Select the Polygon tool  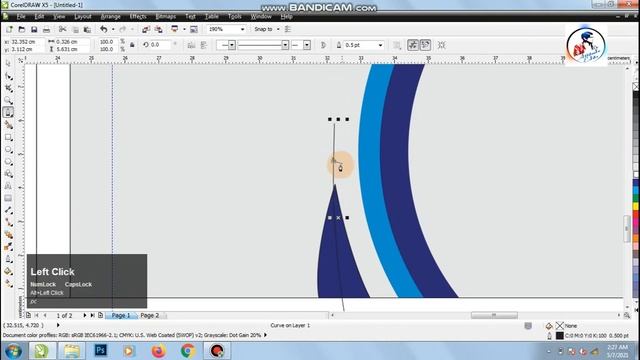coord(8,162)
